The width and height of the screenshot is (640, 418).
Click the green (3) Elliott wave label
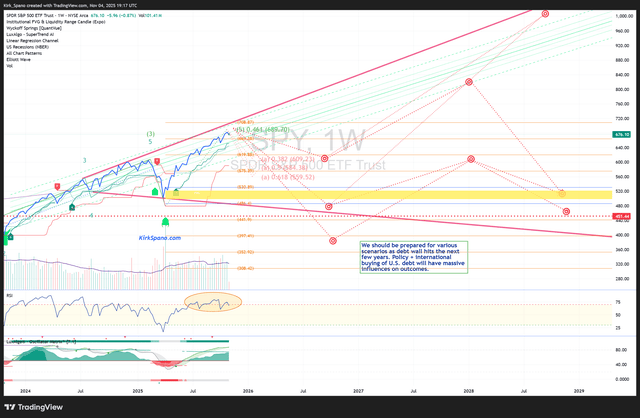tap(151, 134)
